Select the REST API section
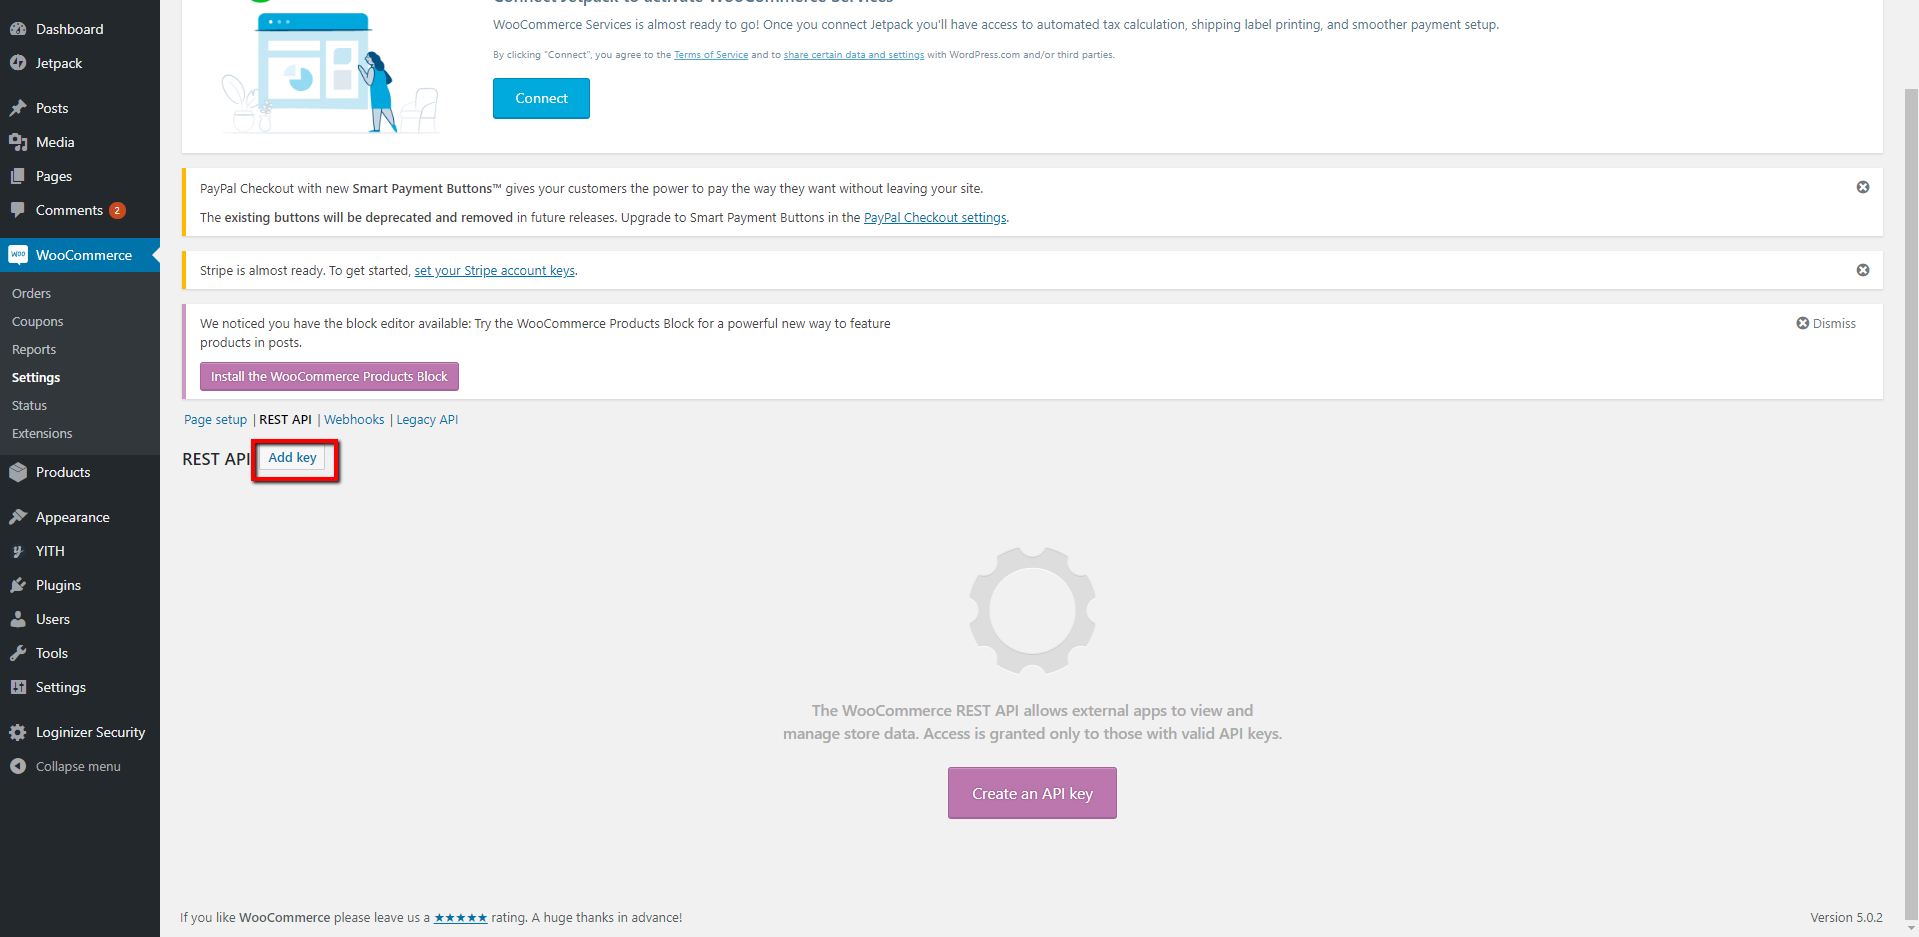The image size is (1919, 937). coord(285,419)
